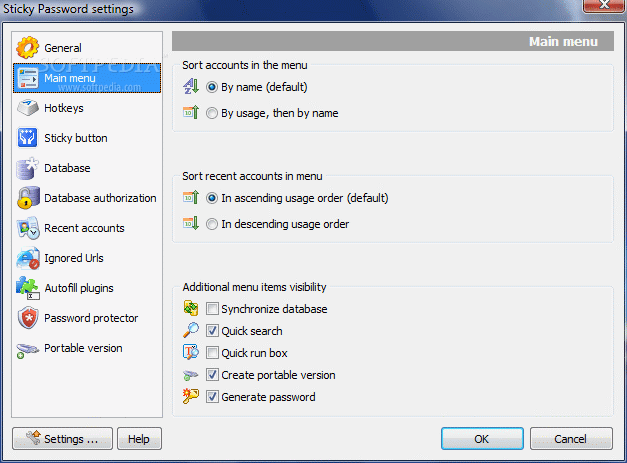
Task: Go to the Database settings page
Action: pyautogui.click(x=87, y=168)
